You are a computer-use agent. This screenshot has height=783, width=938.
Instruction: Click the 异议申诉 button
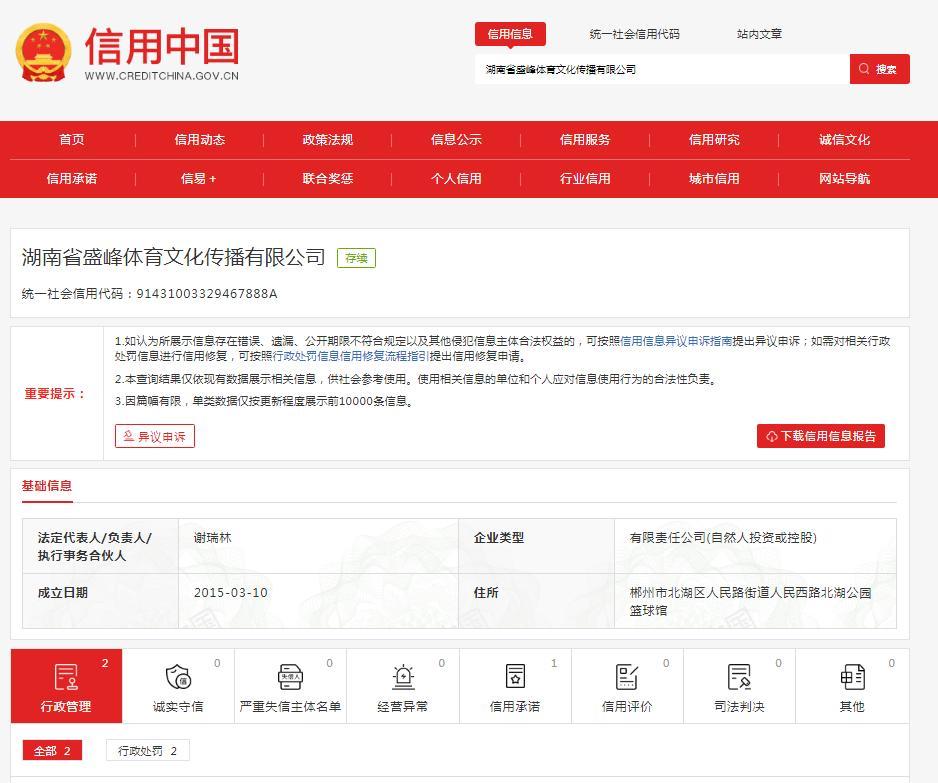pyautogui.click(x=155, y=436)
